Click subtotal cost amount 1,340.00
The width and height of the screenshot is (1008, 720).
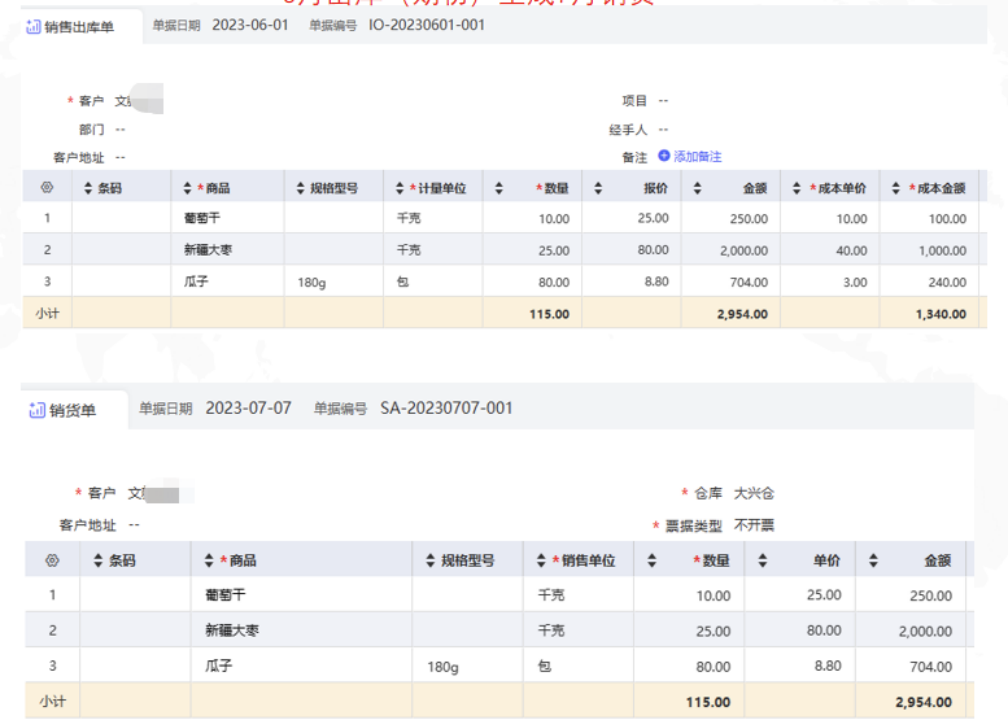click(941, 314)
